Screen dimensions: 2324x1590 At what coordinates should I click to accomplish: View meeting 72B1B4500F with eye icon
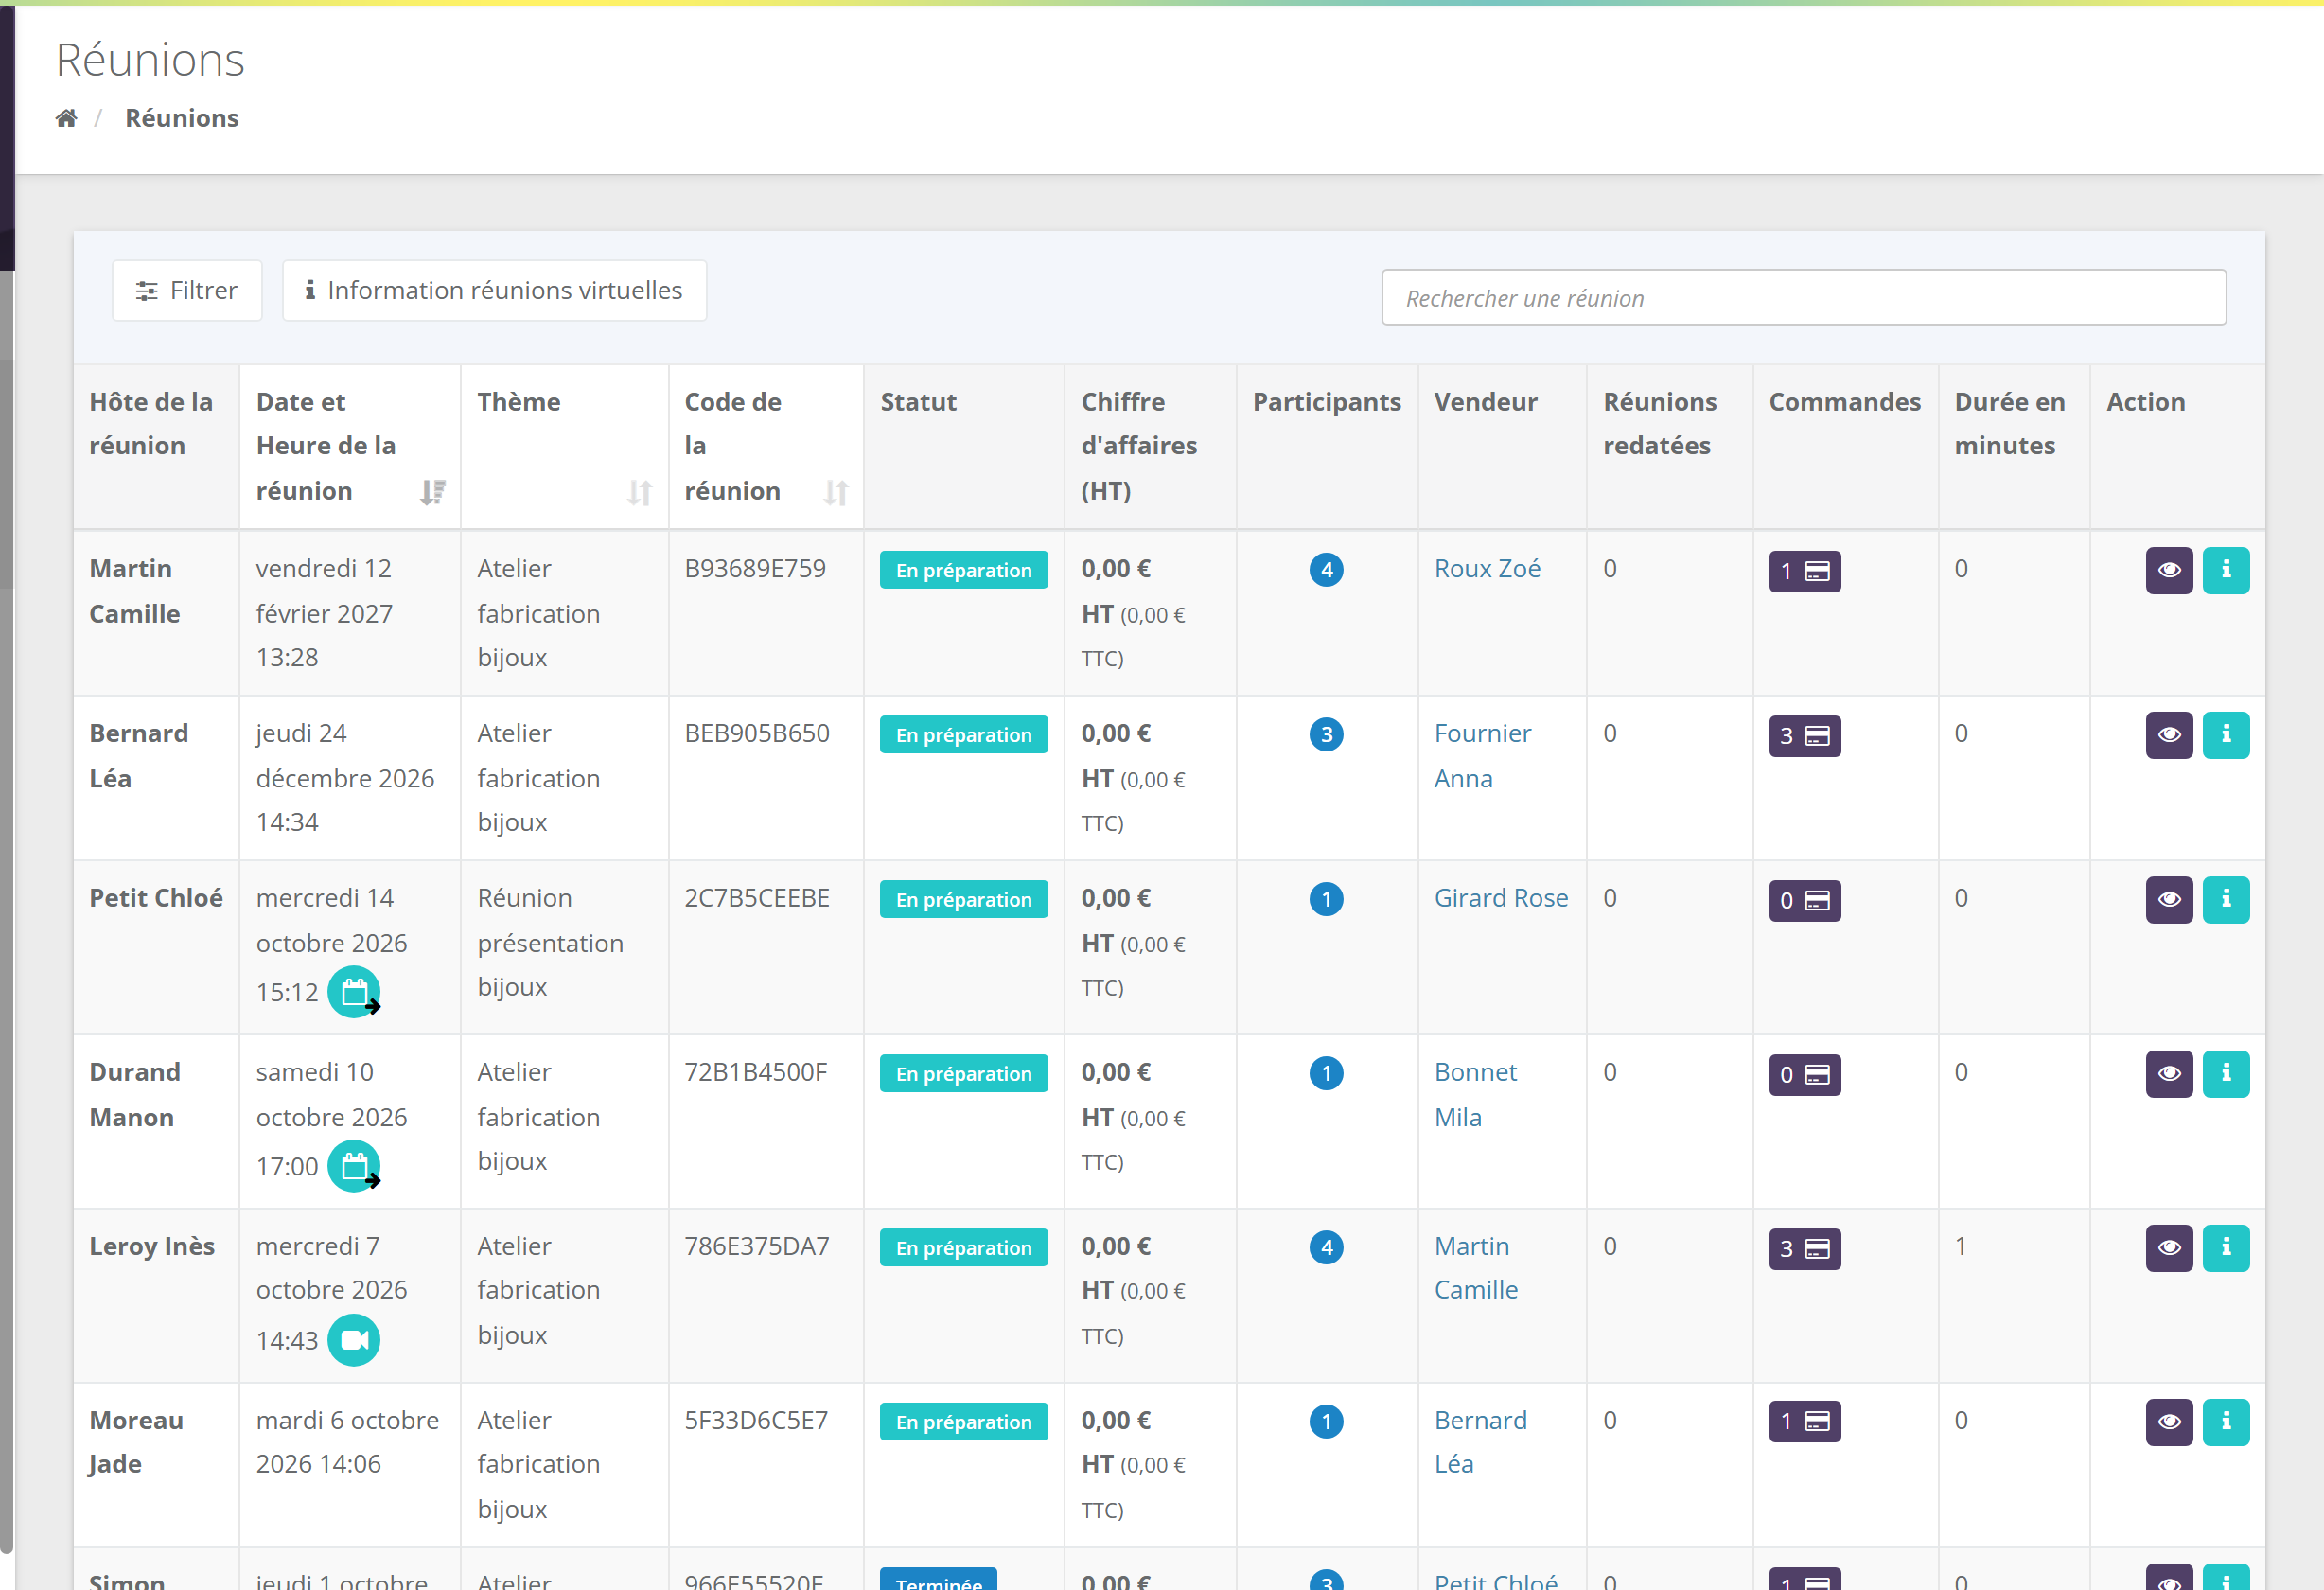(2168, 1074)
